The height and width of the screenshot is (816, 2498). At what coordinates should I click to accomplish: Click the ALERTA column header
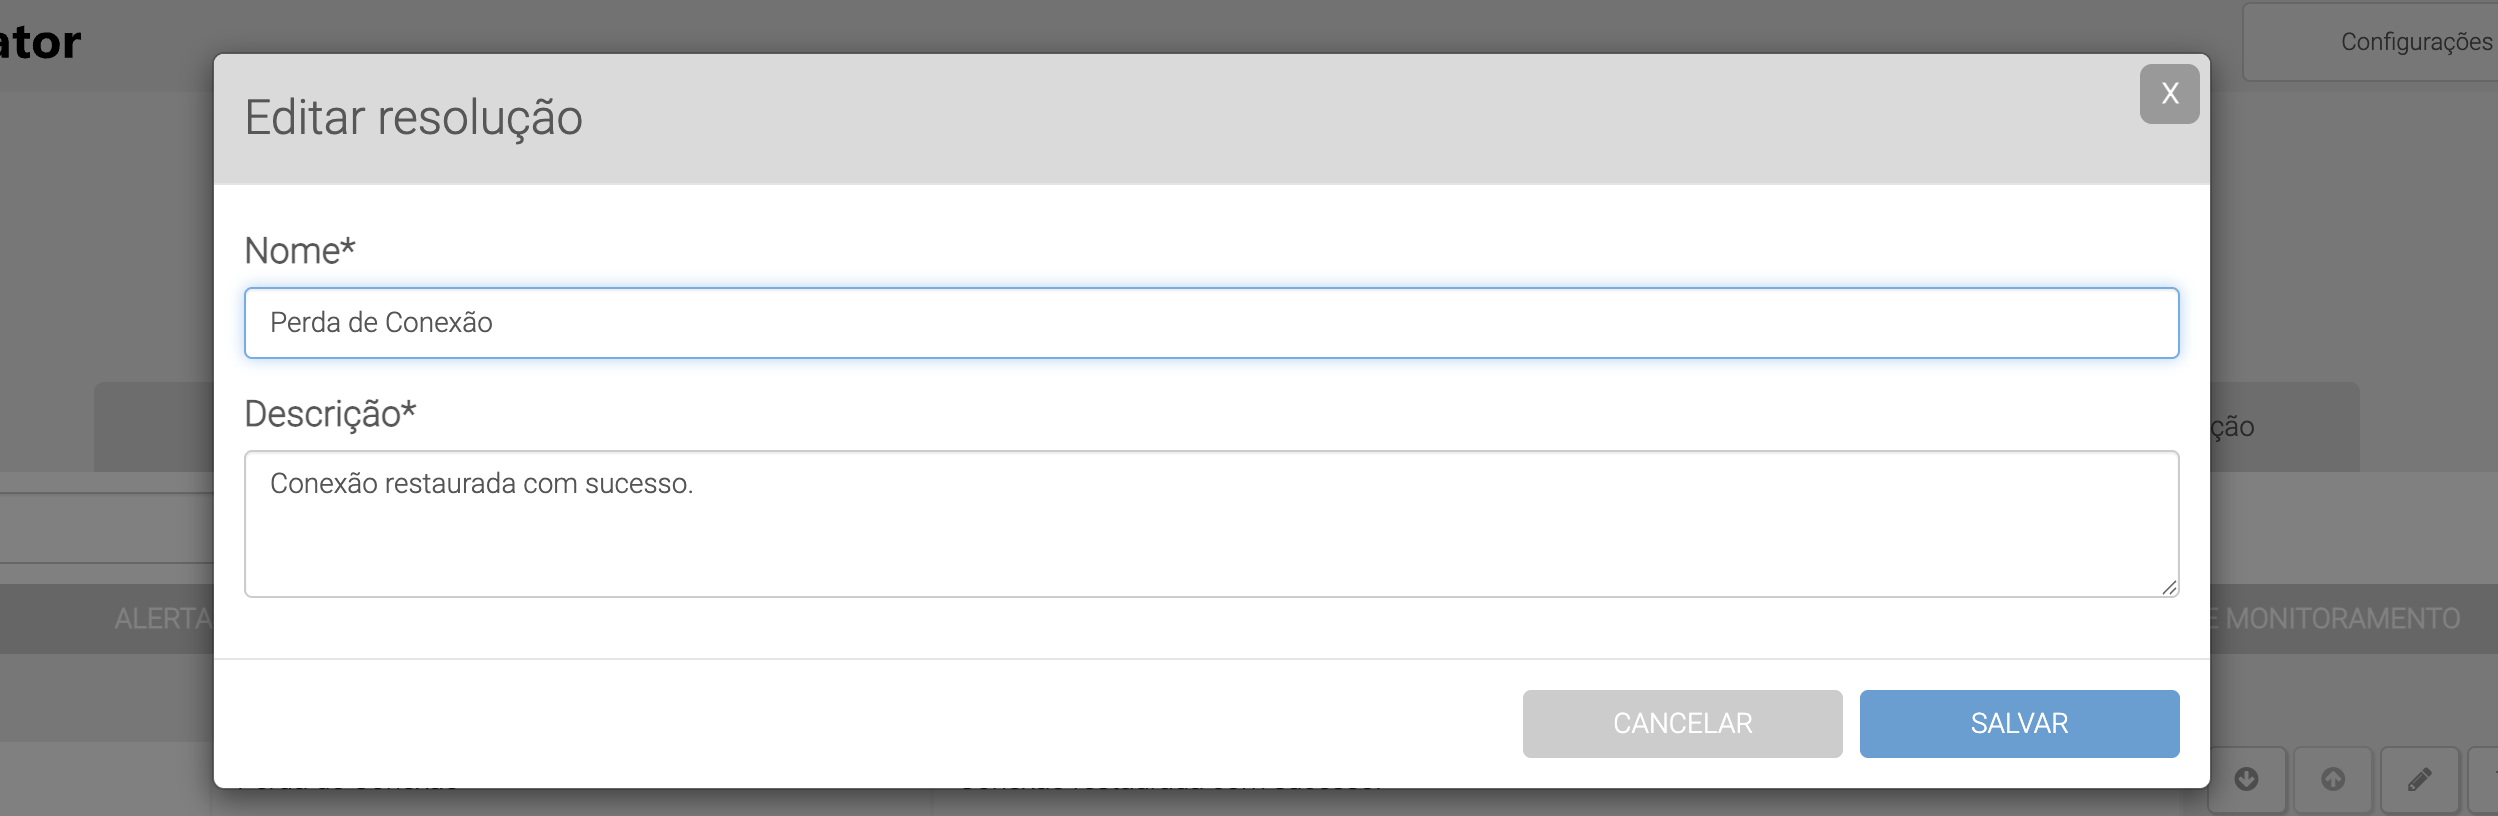(x=162, y=619)
